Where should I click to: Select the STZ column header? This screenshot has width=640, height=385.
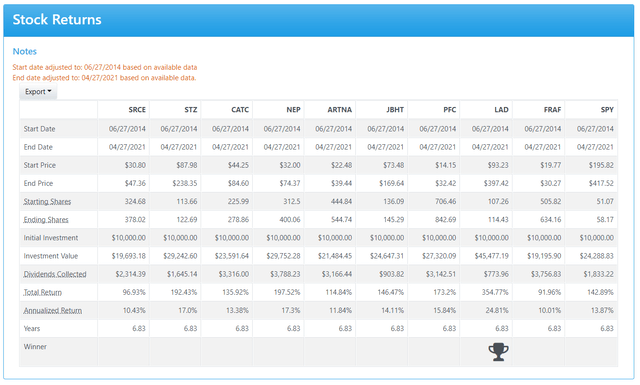[191, 109]
